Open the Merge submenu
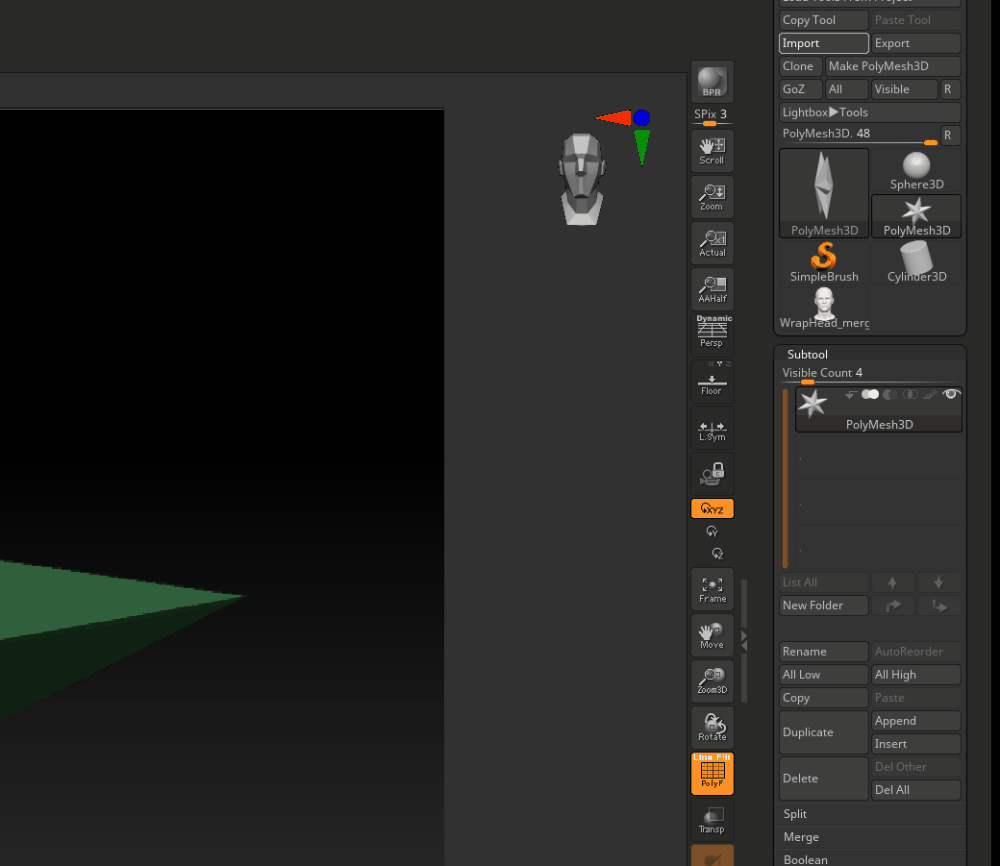1000x866 pixels. (801, 837)
